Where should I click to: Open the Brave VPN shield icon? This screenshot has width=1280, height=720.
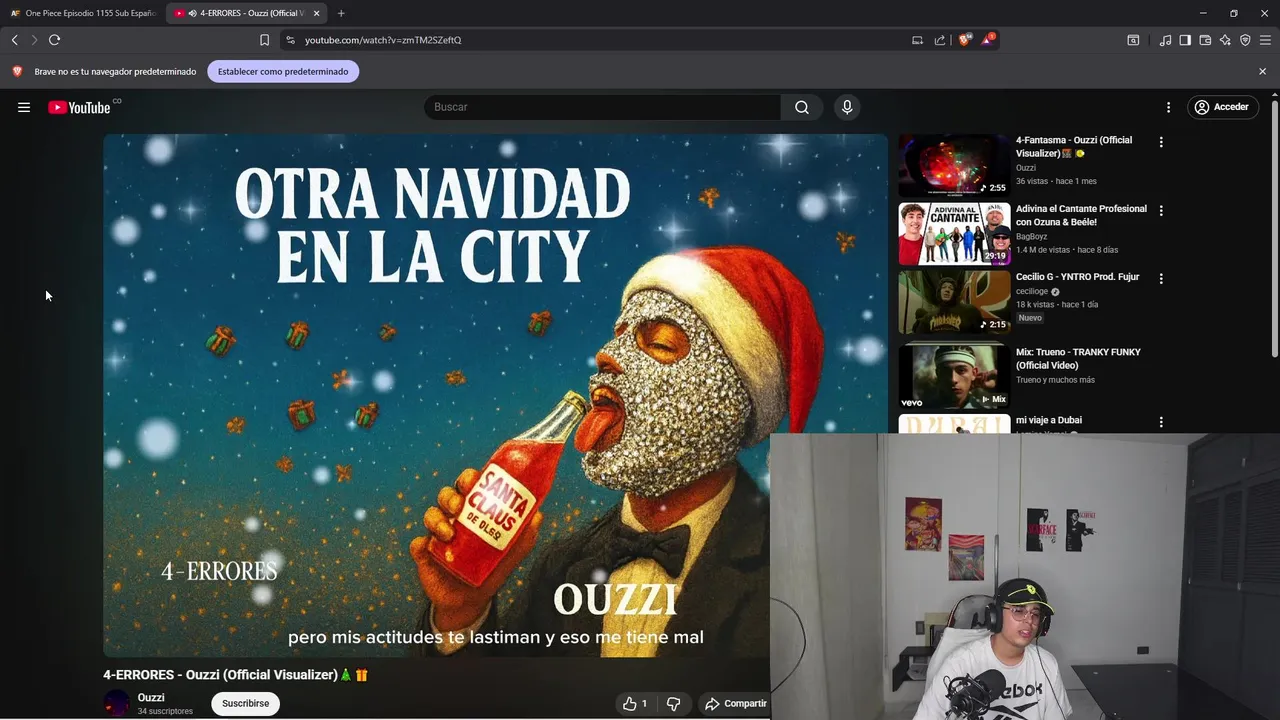1245,40
